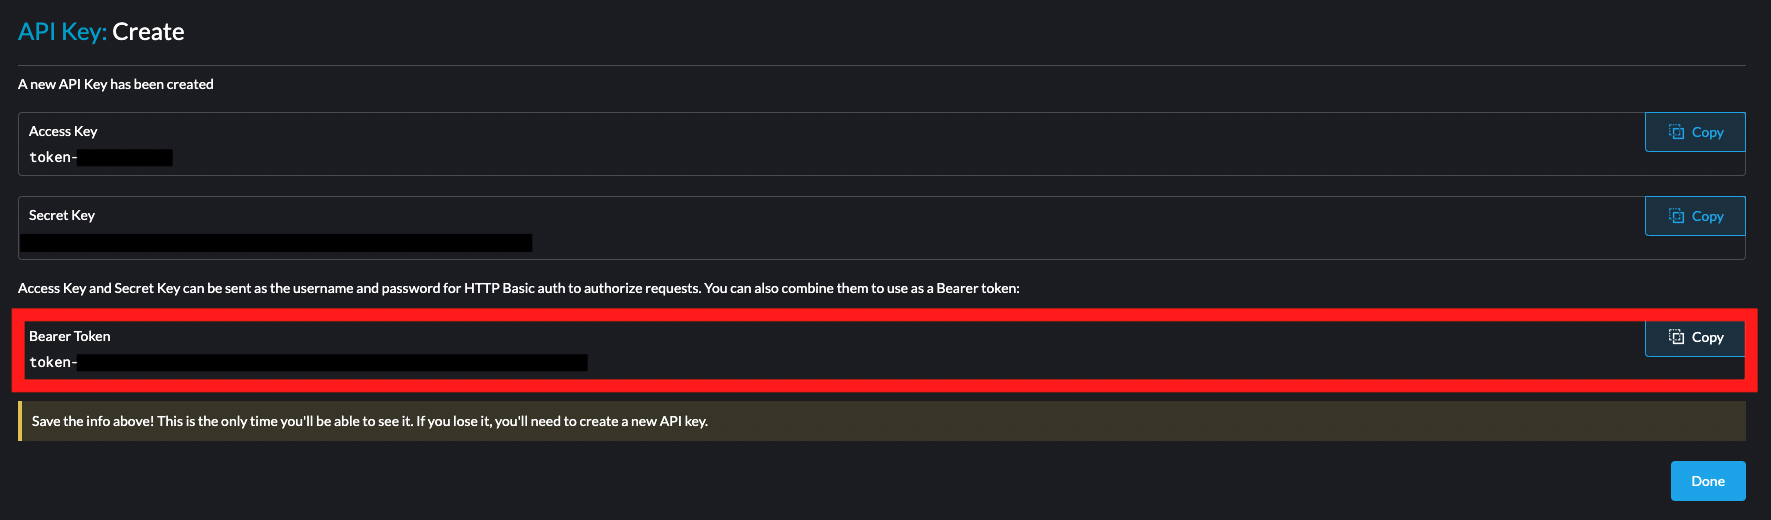Click the new API Key created message
The width and height of the screenshot is (1771, 520).
(x=116, y=84)
